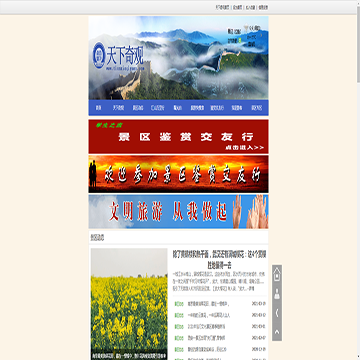Open the bold featured news headline
The image size is (360, 360).
tap(220, 260)
